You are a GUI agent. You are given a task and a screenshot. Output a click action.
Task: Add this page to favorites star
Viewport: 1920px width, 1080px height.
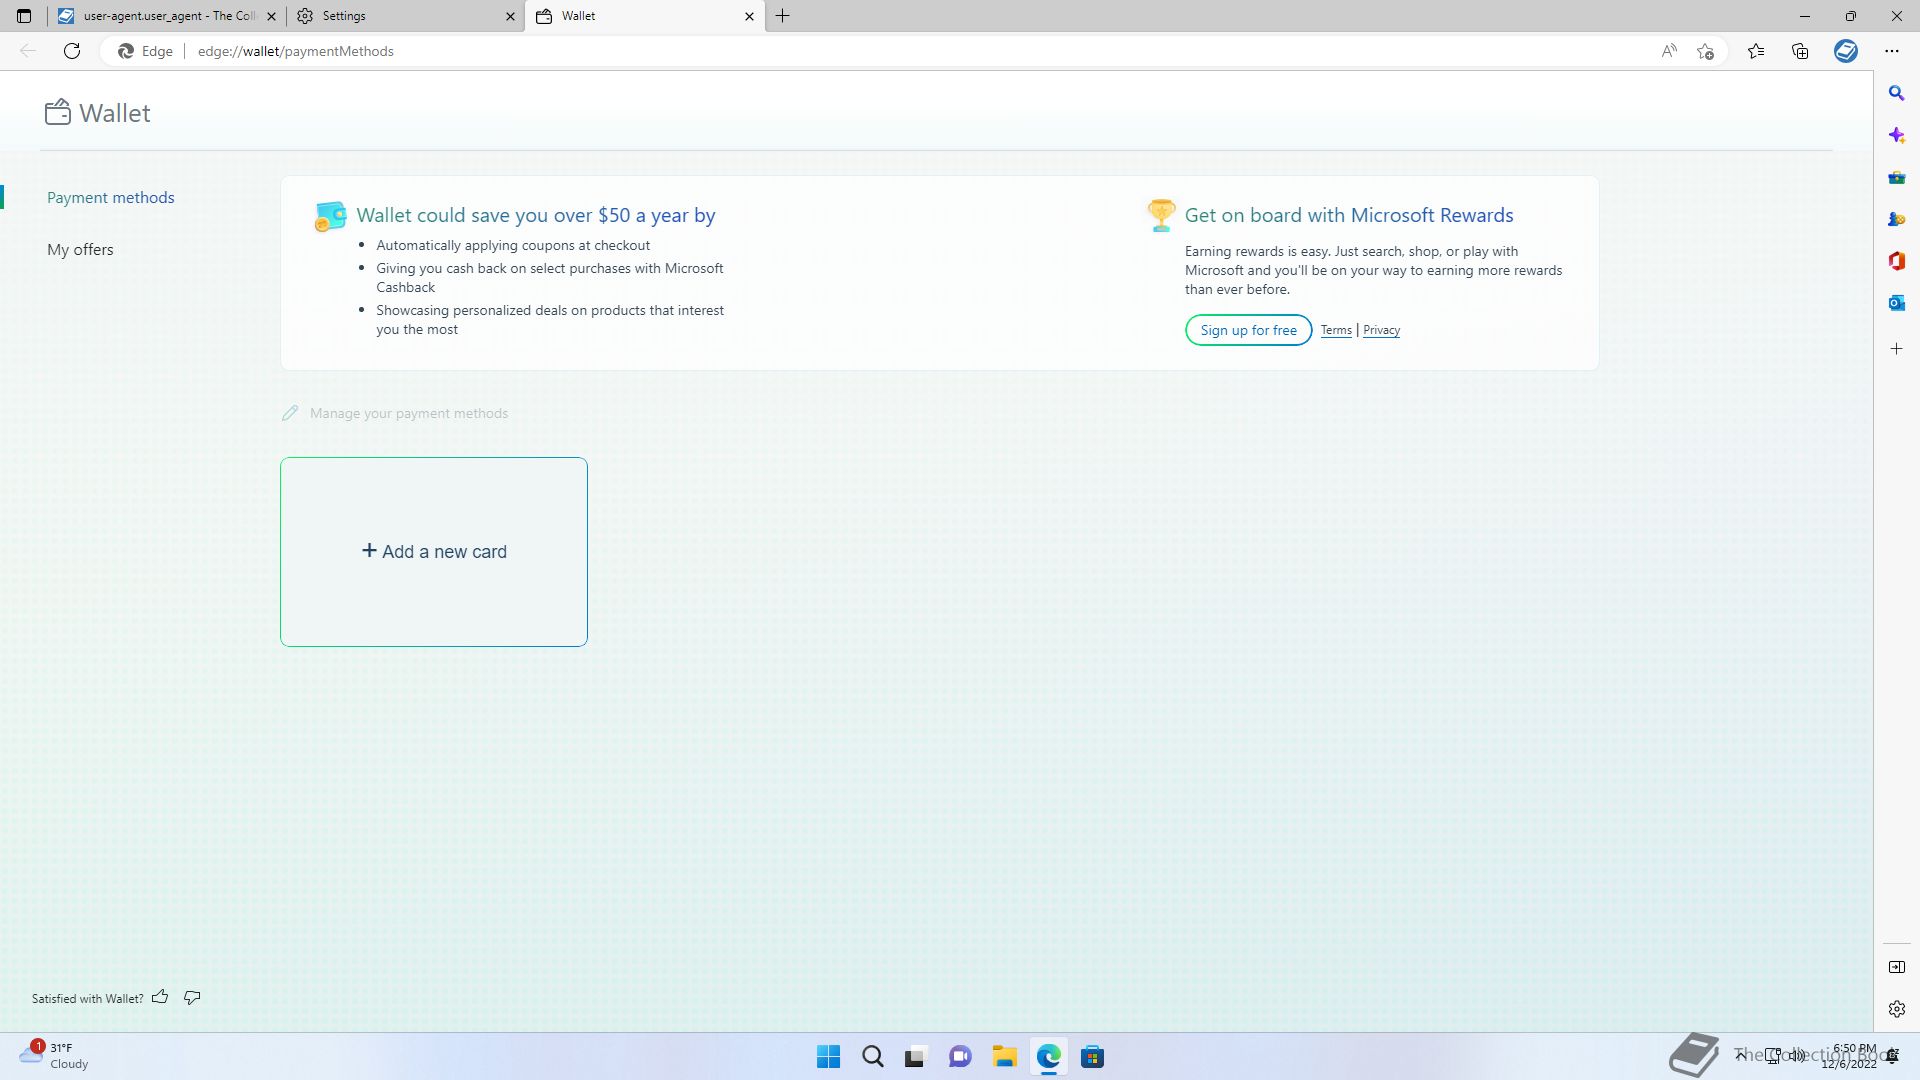pos(1706,51)
